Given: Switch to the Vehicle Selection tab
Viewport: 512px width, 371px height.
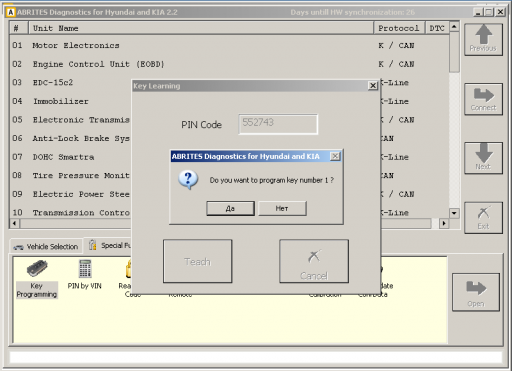Looking at the screenshot, I should click(46, 246).
